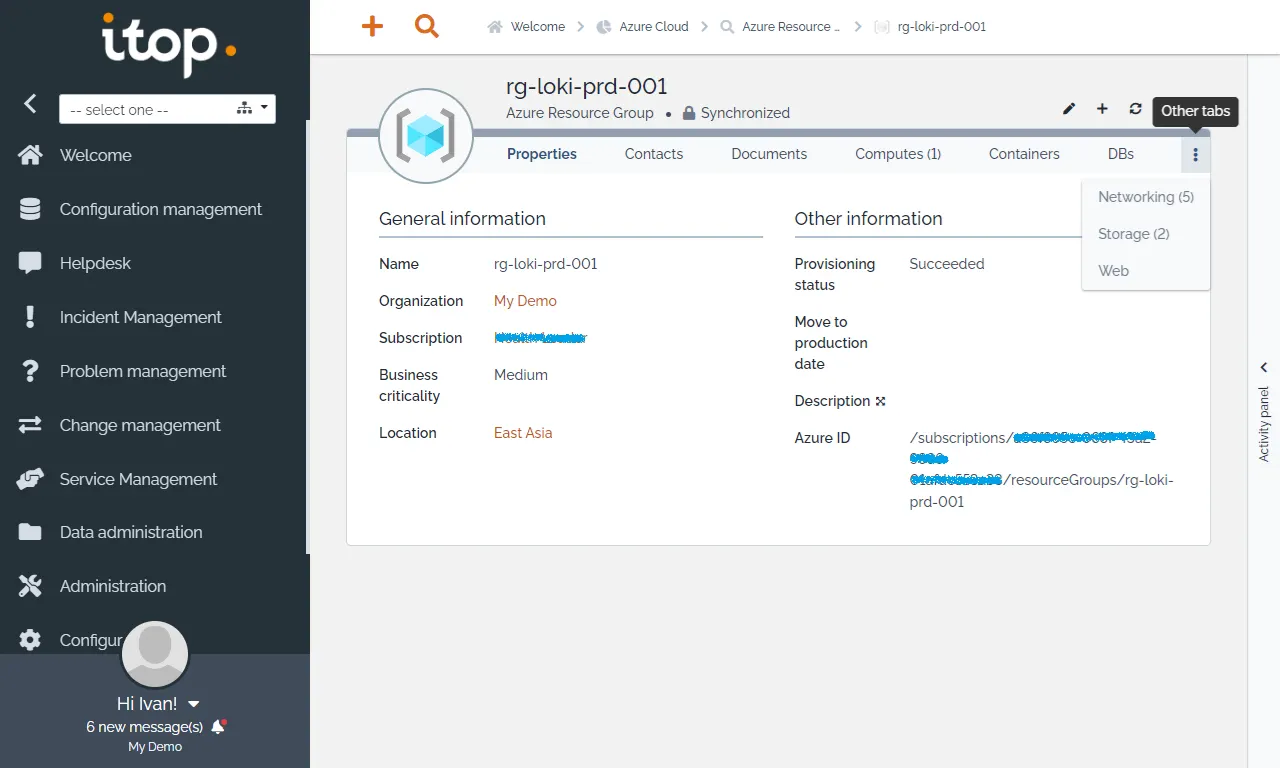The width and height of the screenshot is (1280, 768).
Task: Open the Hi Ivan user menu arrow
Action: 194,704
